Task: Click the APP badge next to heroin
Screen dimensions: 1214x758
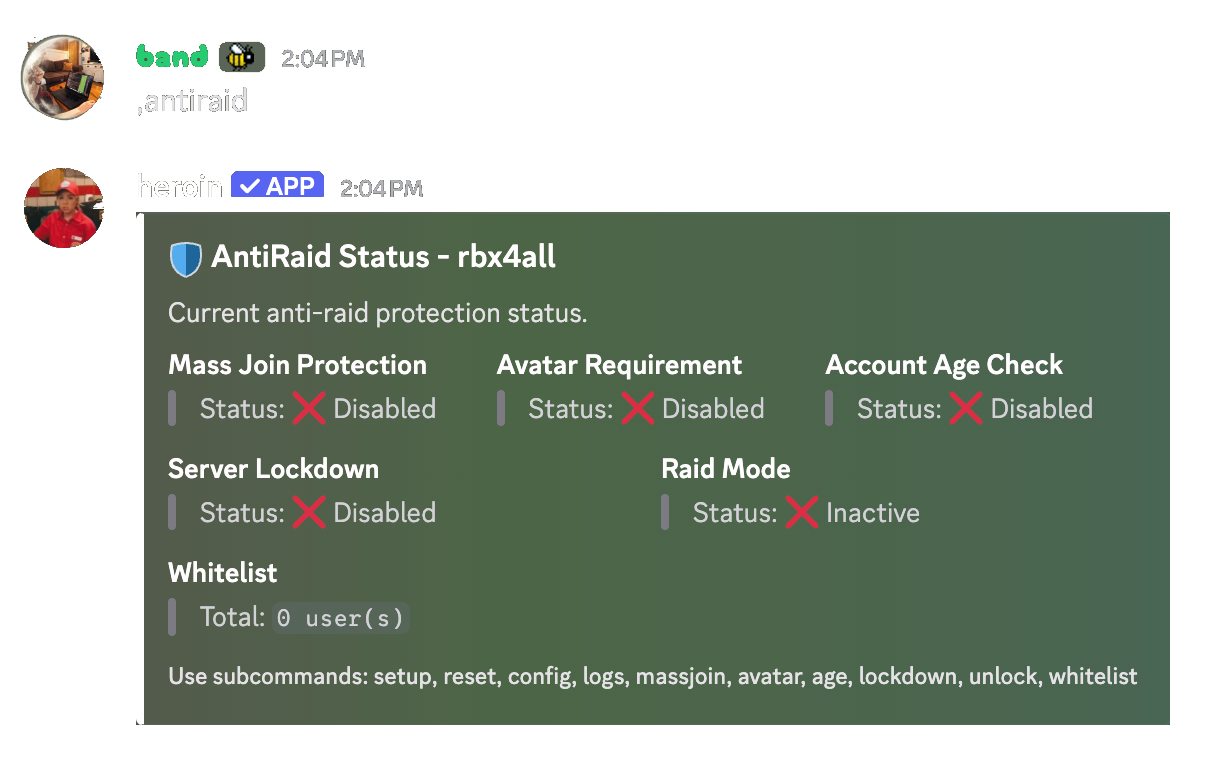Action: tap(277, 184)
